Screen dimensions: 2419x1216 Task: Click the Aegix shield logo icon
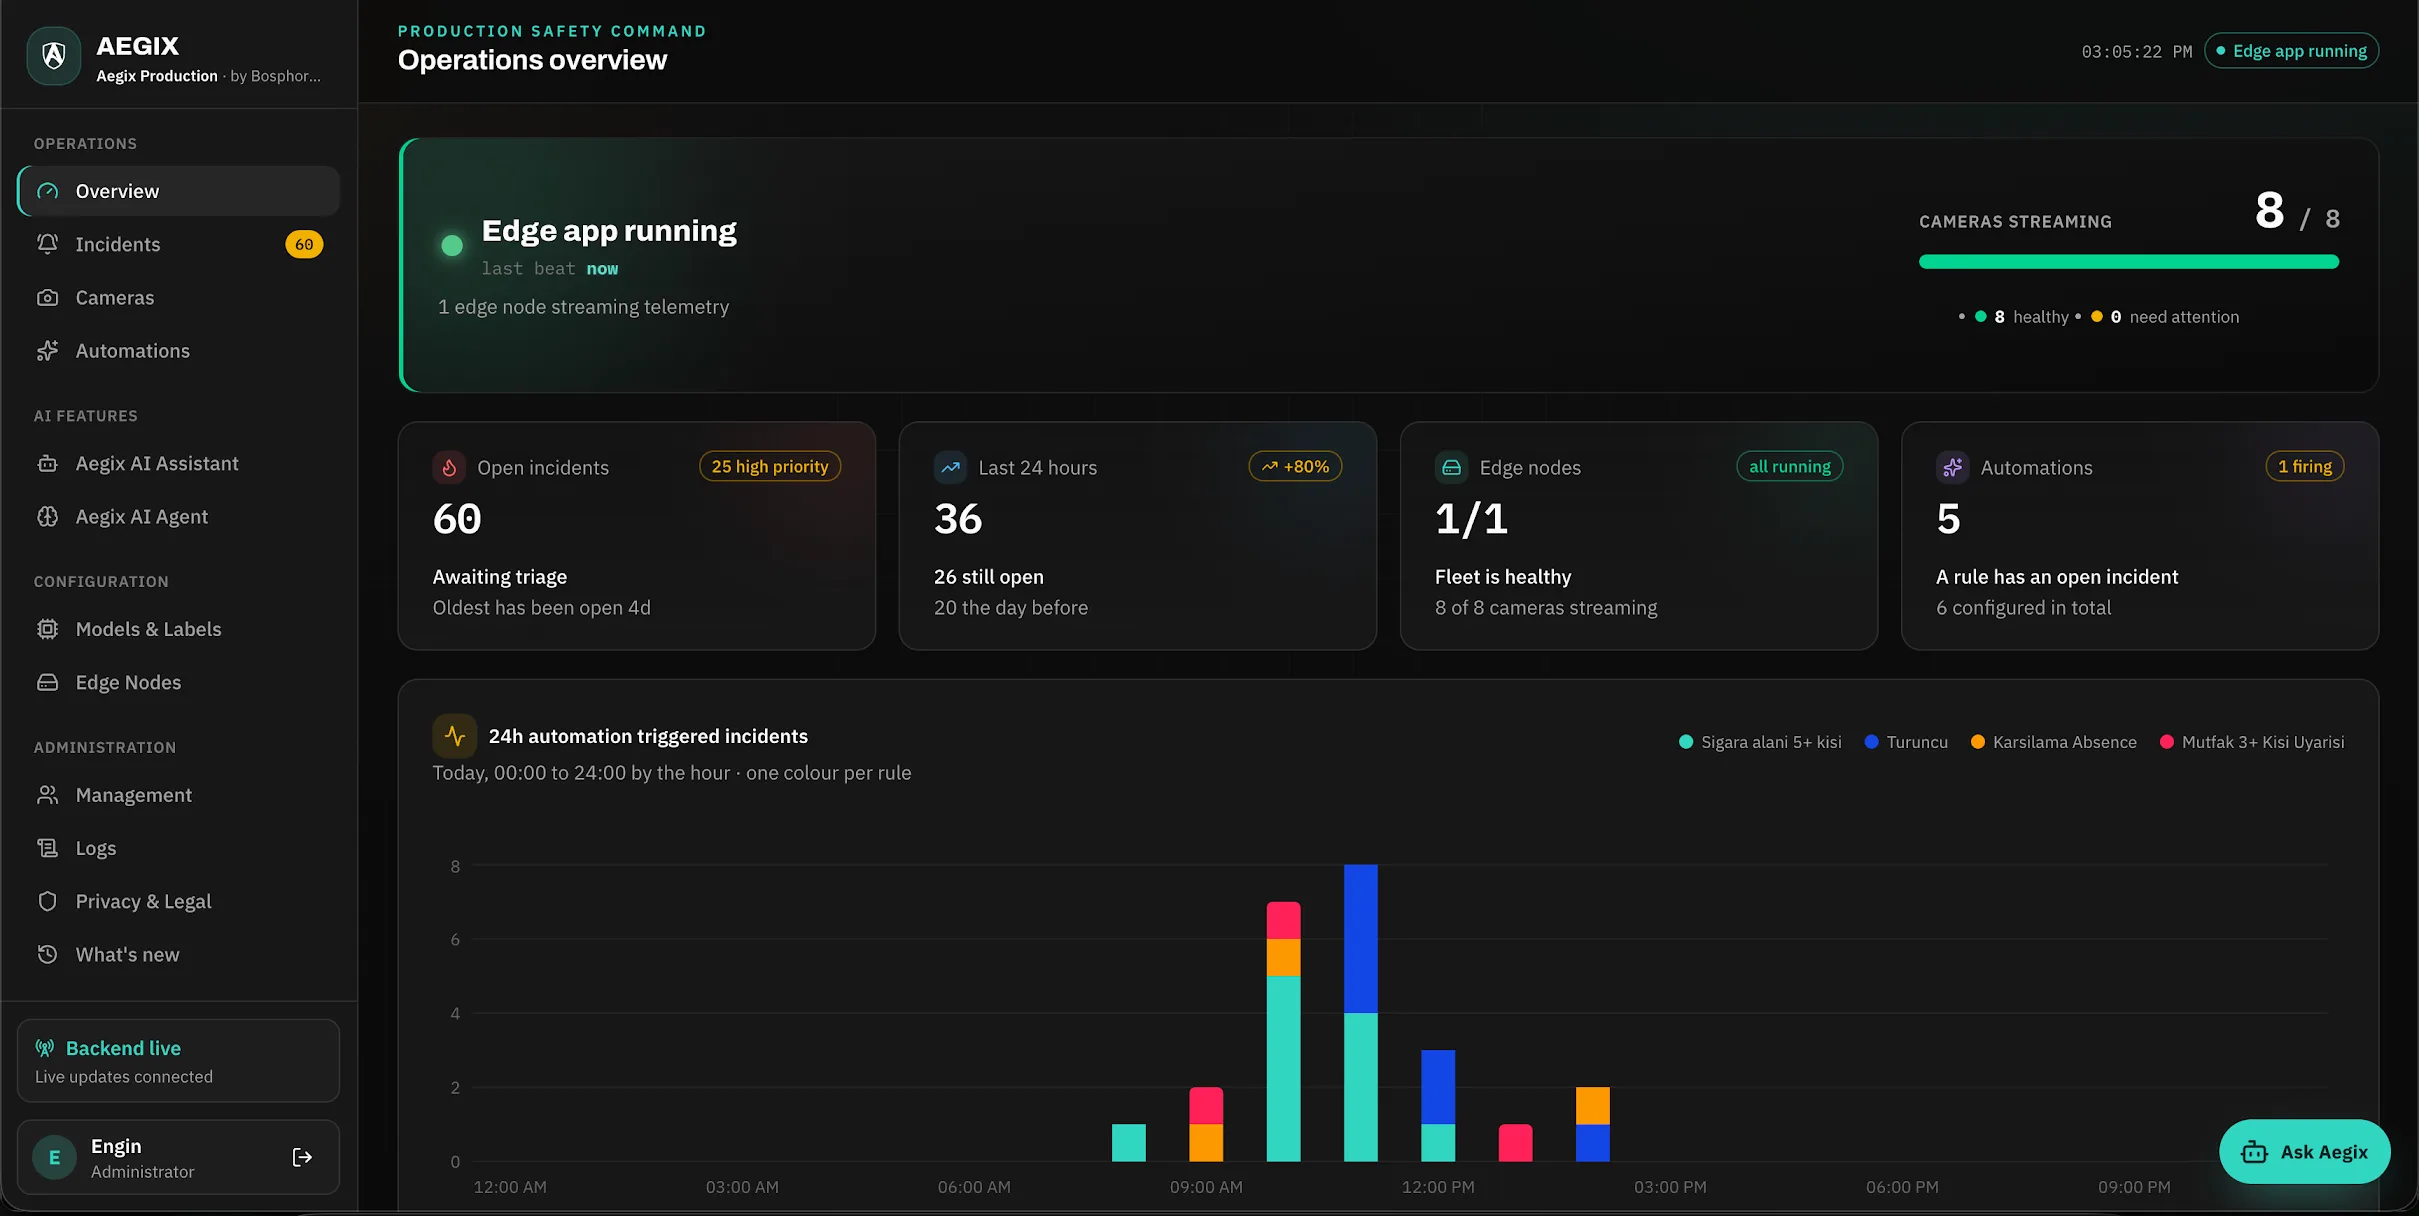point(54,56)
